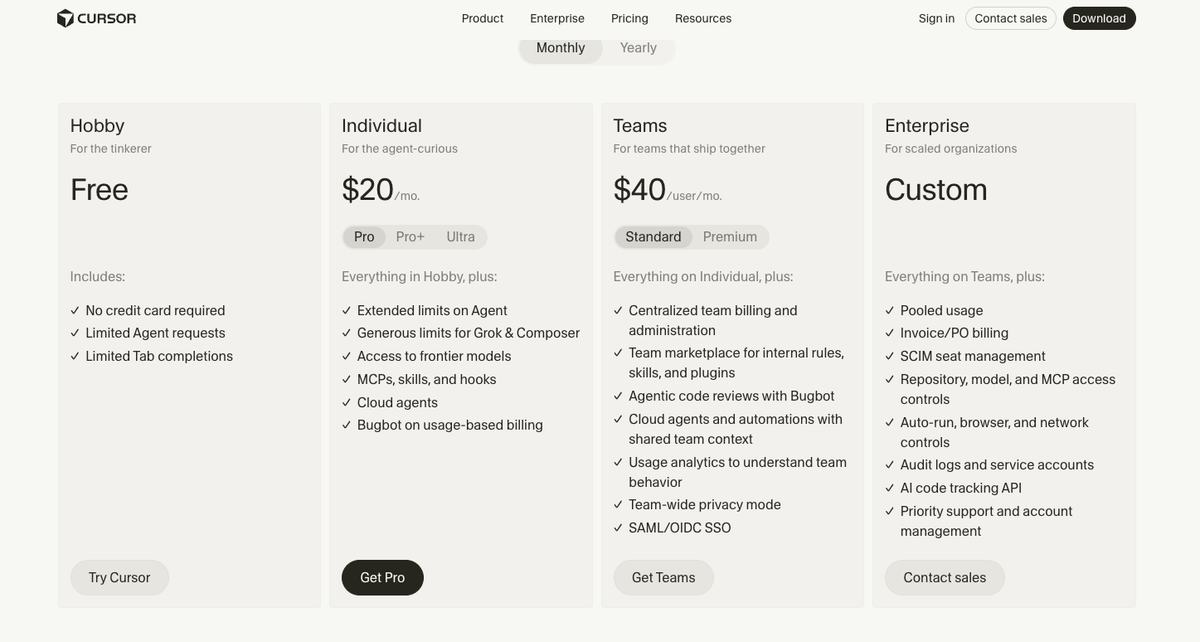Click the Try Cursor button

(x=119, y=578)
